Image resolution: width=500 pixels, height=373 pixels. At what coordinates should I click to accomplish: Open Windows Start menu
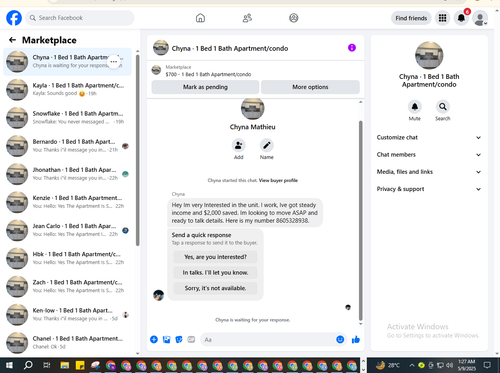click(x=9, y=365)
